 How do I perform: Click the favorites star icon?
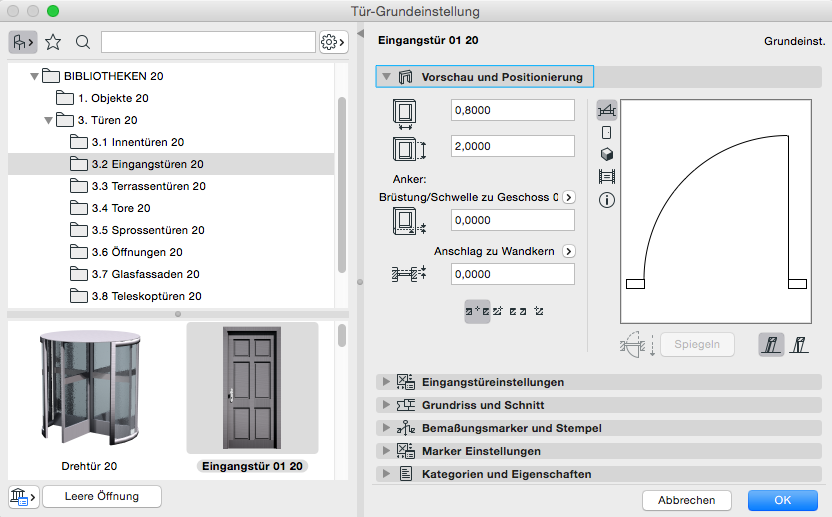point(53,42)
